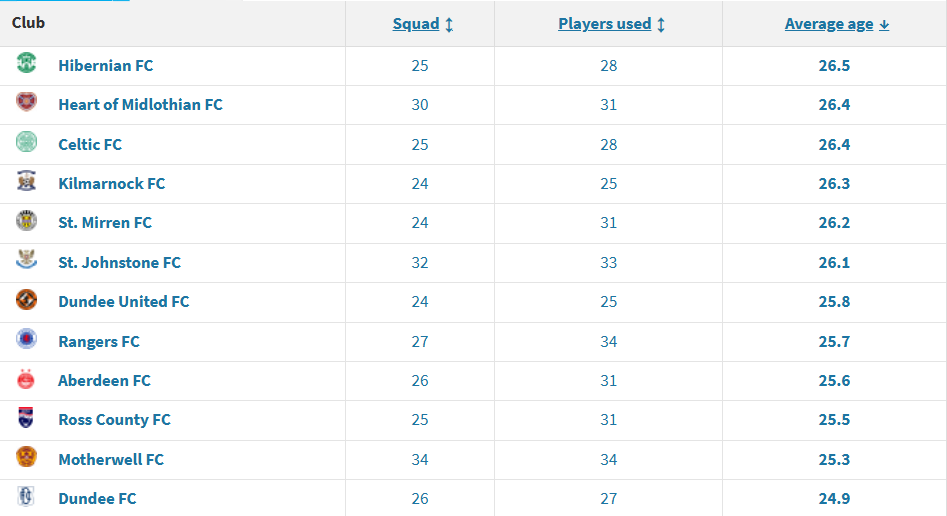947x516 pixels.
Task: Open the Motherwell FC club link
Action: point(111,459)
